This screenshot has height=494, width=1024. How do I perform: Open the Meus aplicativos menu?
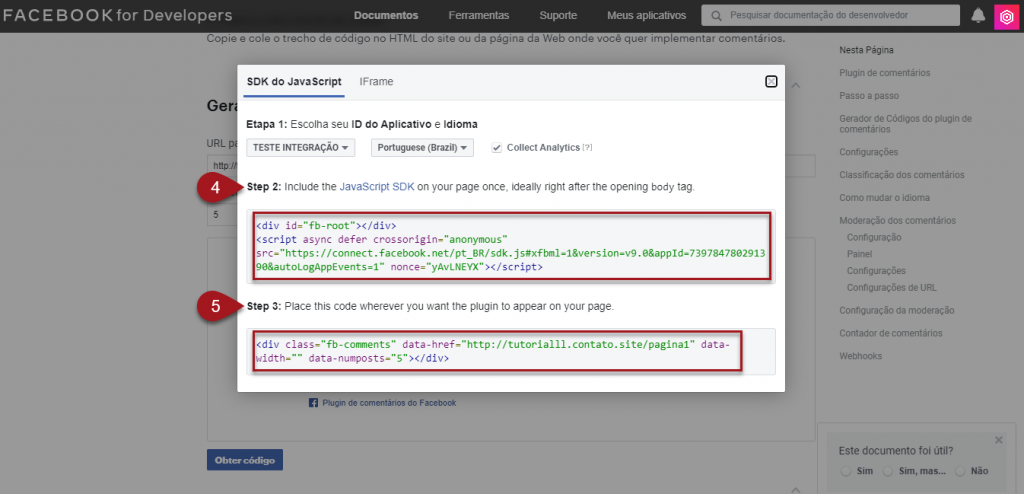(646, 16)
